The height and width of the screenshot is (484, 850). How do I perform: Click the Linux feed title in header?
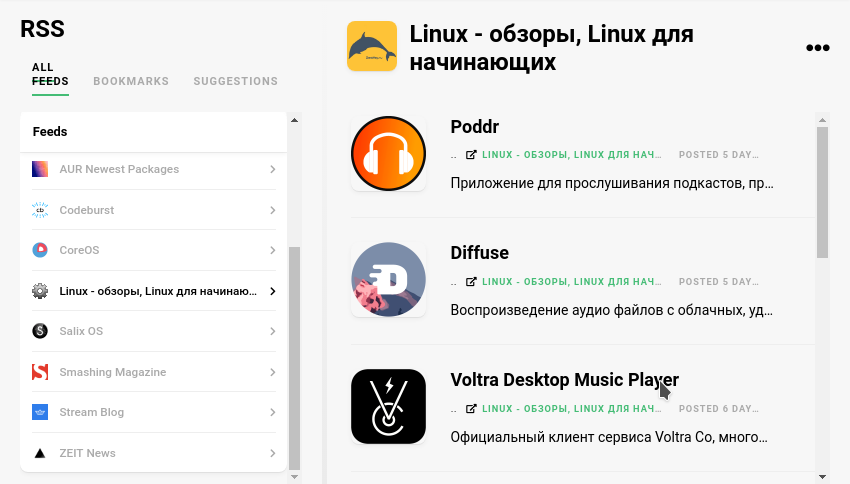point(551,48)
